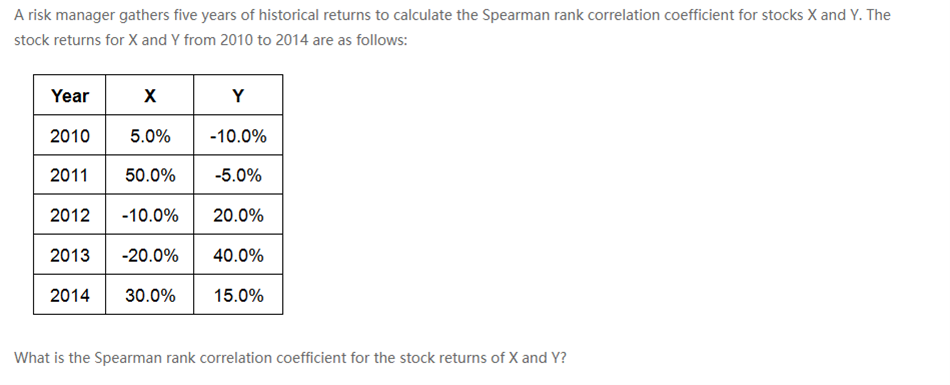Screen dimensions: 950x385
Task: Select the 5.0% value for X
Action: [x=150, y=135]
